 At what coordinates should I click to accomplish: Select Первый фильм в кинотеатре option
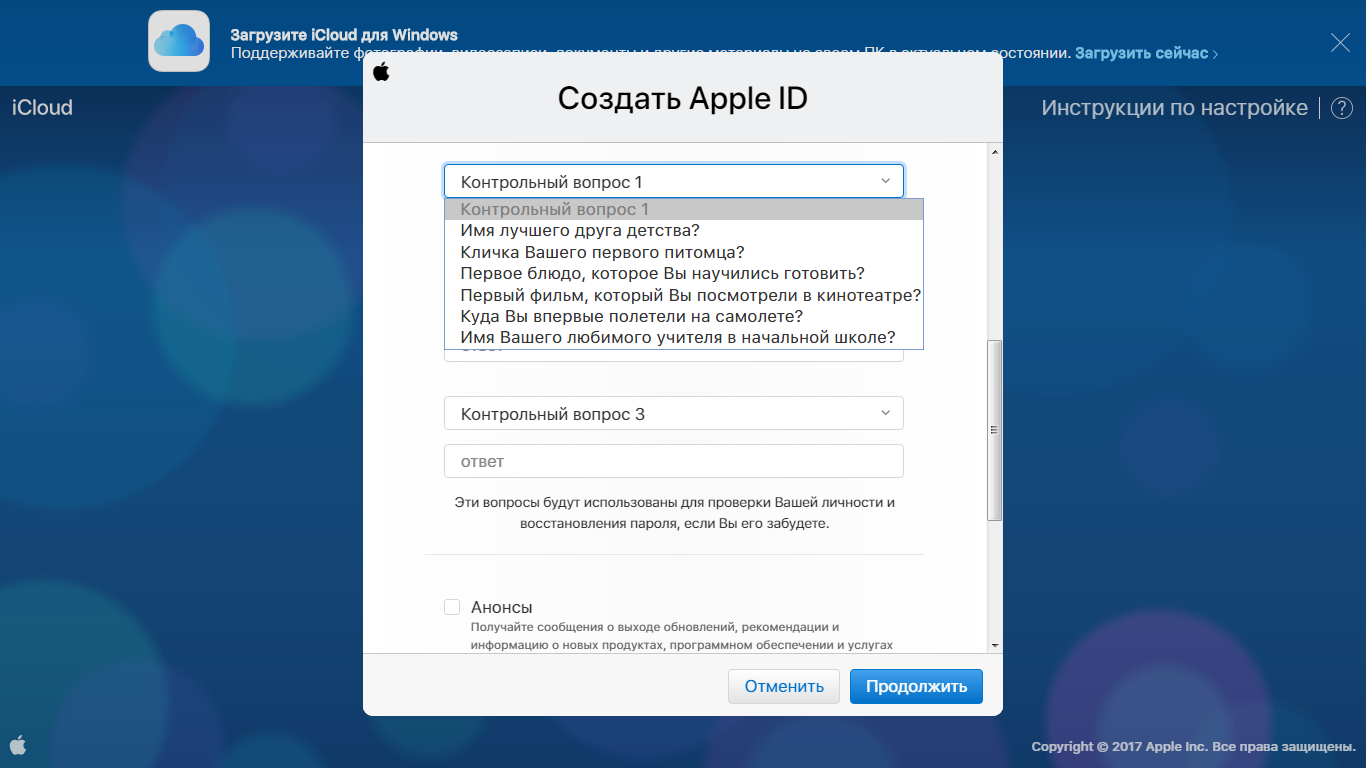click(684, 295)
